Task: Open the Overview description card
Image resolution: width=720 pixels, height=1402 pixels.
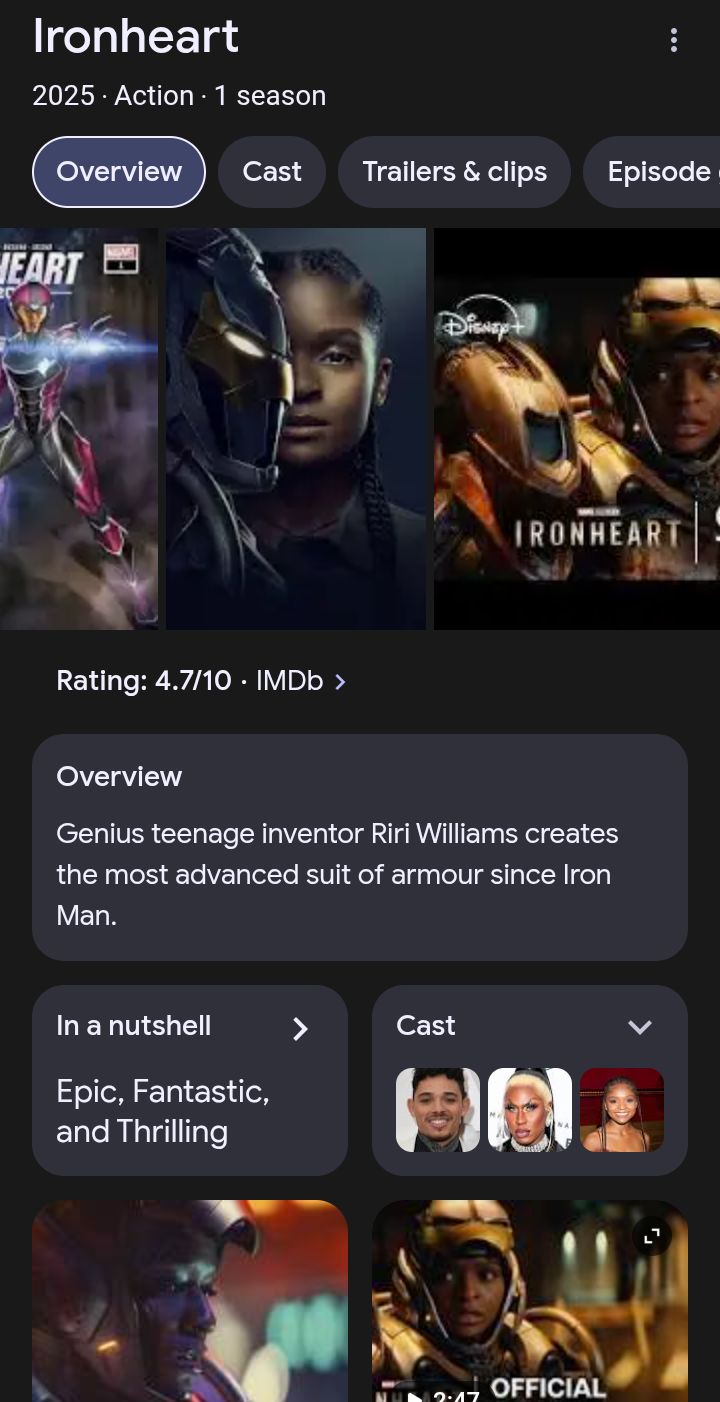Action: click(360, 847)
